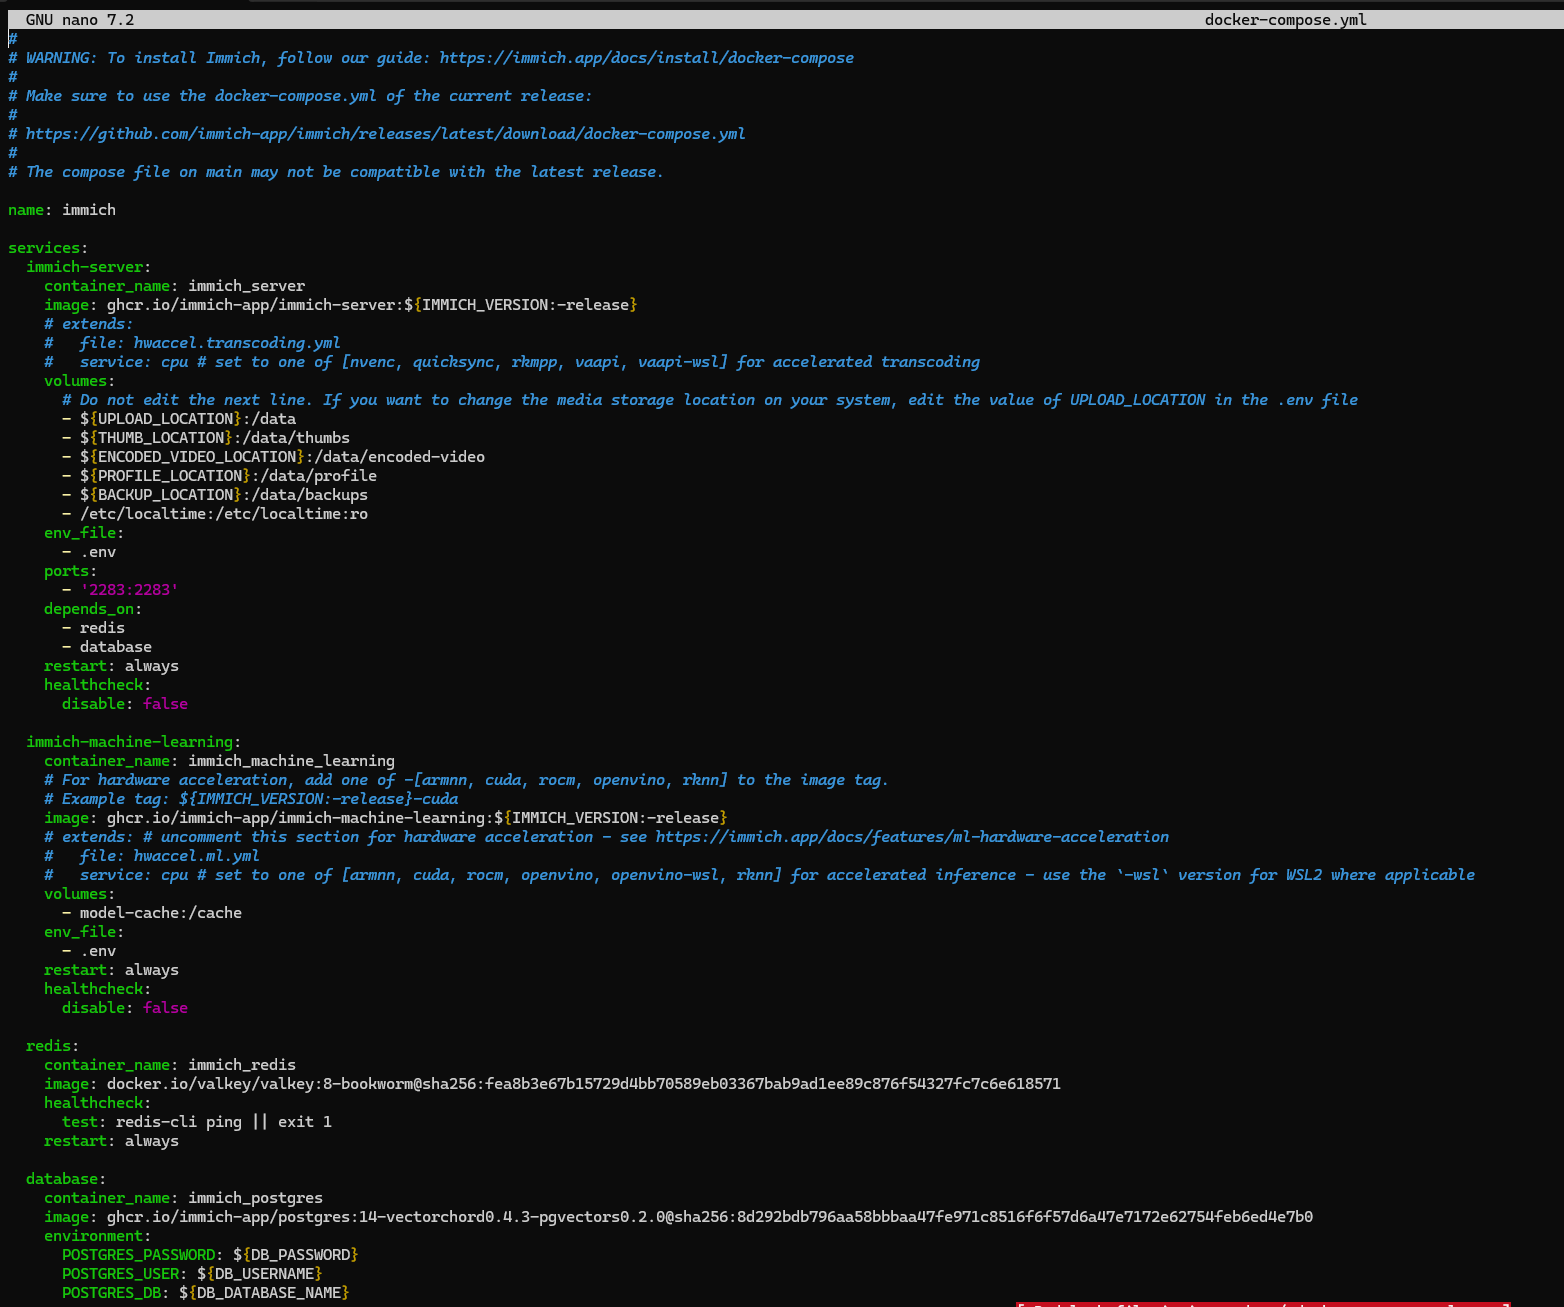The height and width of the screenshot is (1307, 1564).
Task: Click the '2283:2283' port mapping
Action: [x=129, y=590]
